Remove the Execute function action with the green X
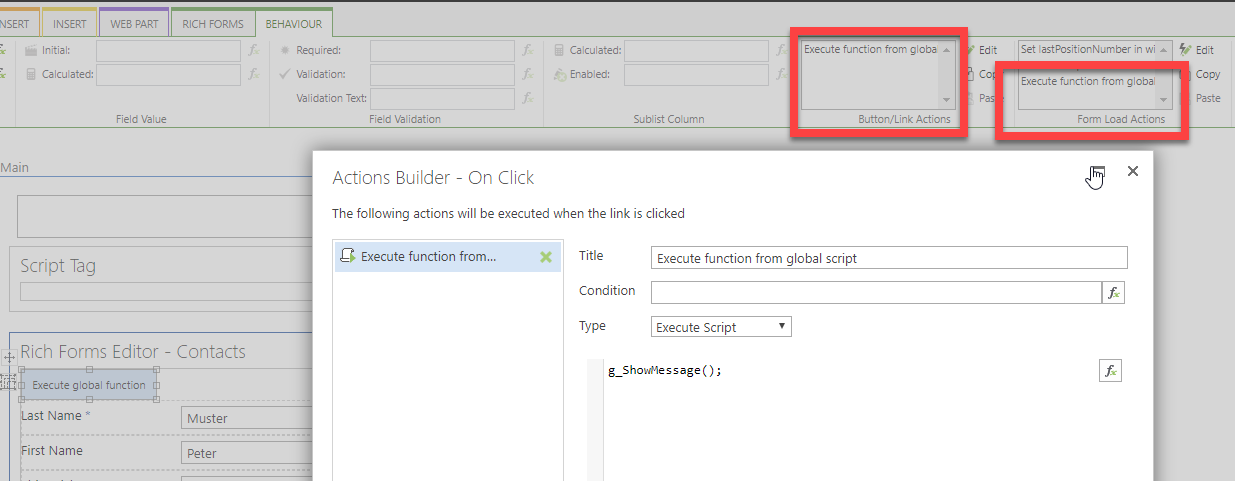The width and height of the screenshot is (1235, 481). (546, 257)
